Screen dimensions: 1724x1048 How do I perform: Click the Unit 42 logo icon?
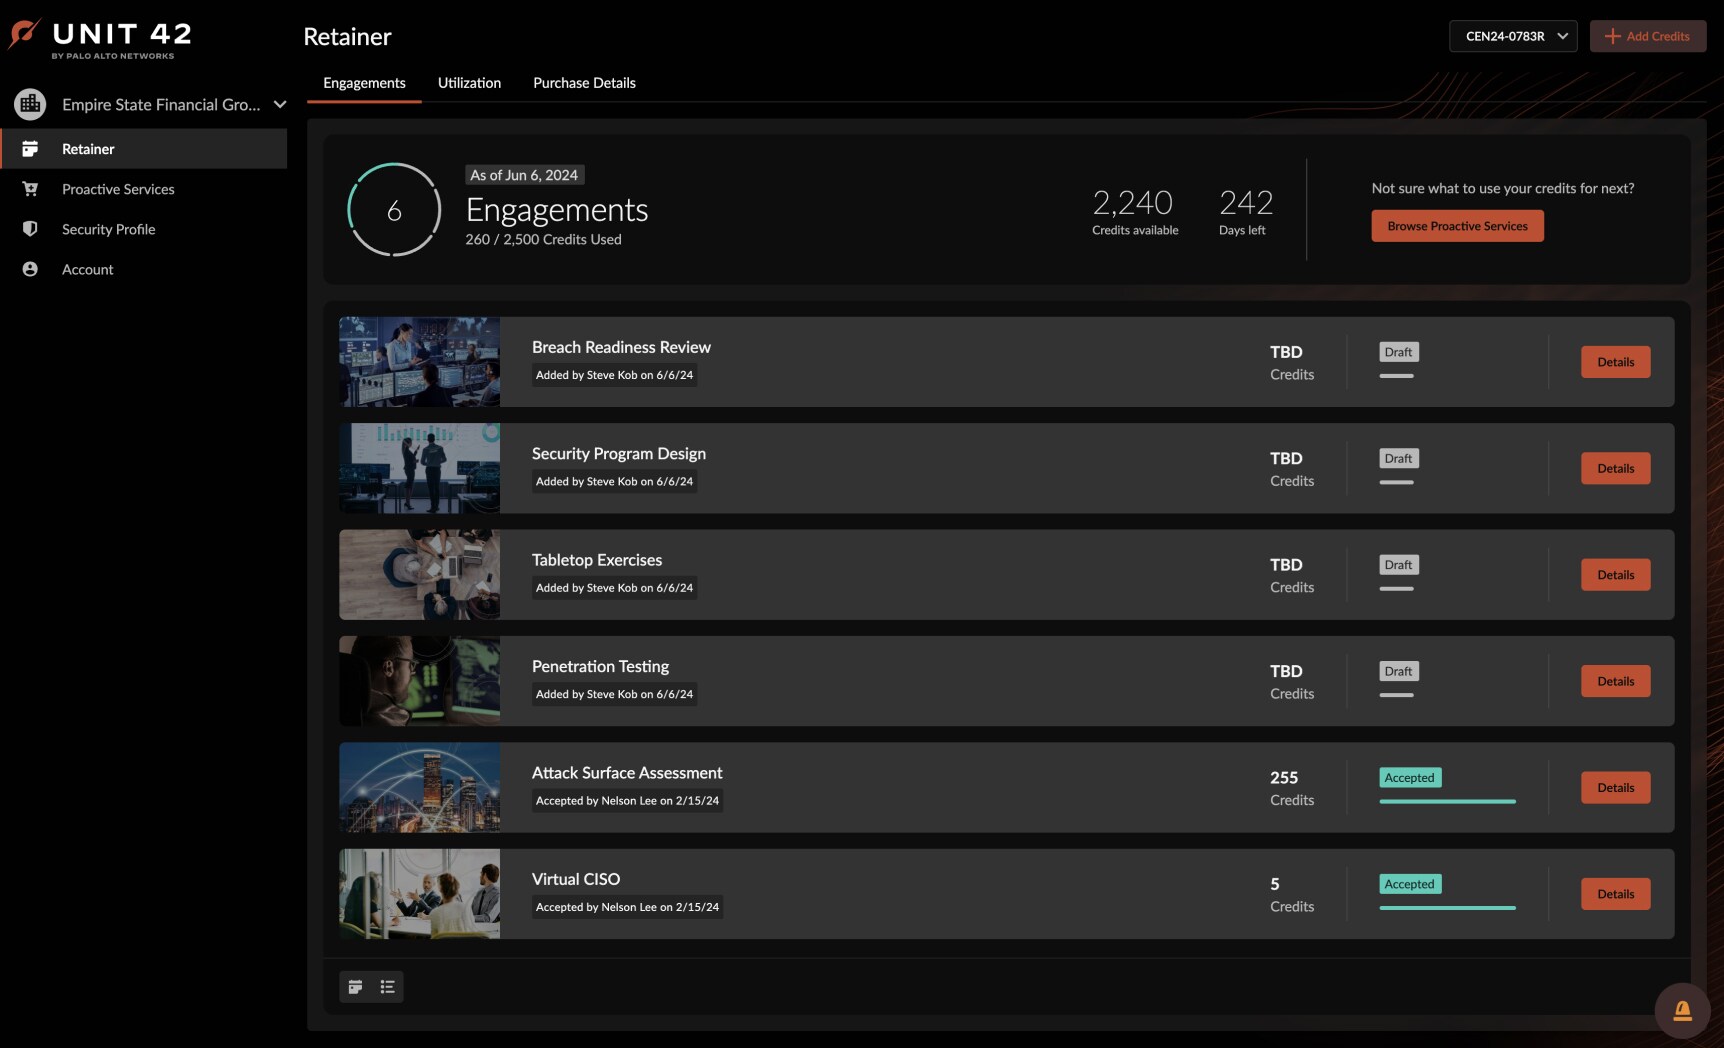click(x=25, y=34)
